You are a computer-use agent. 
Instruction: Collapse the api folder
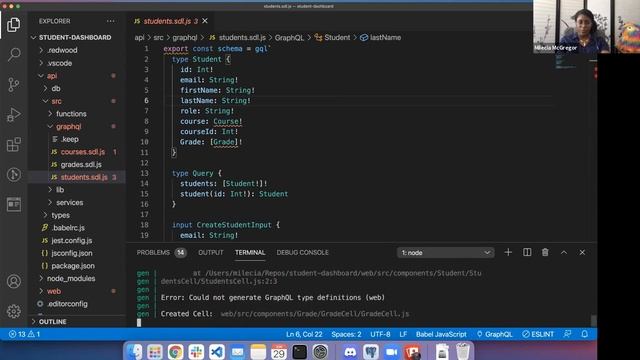click(x=51, y=76)
